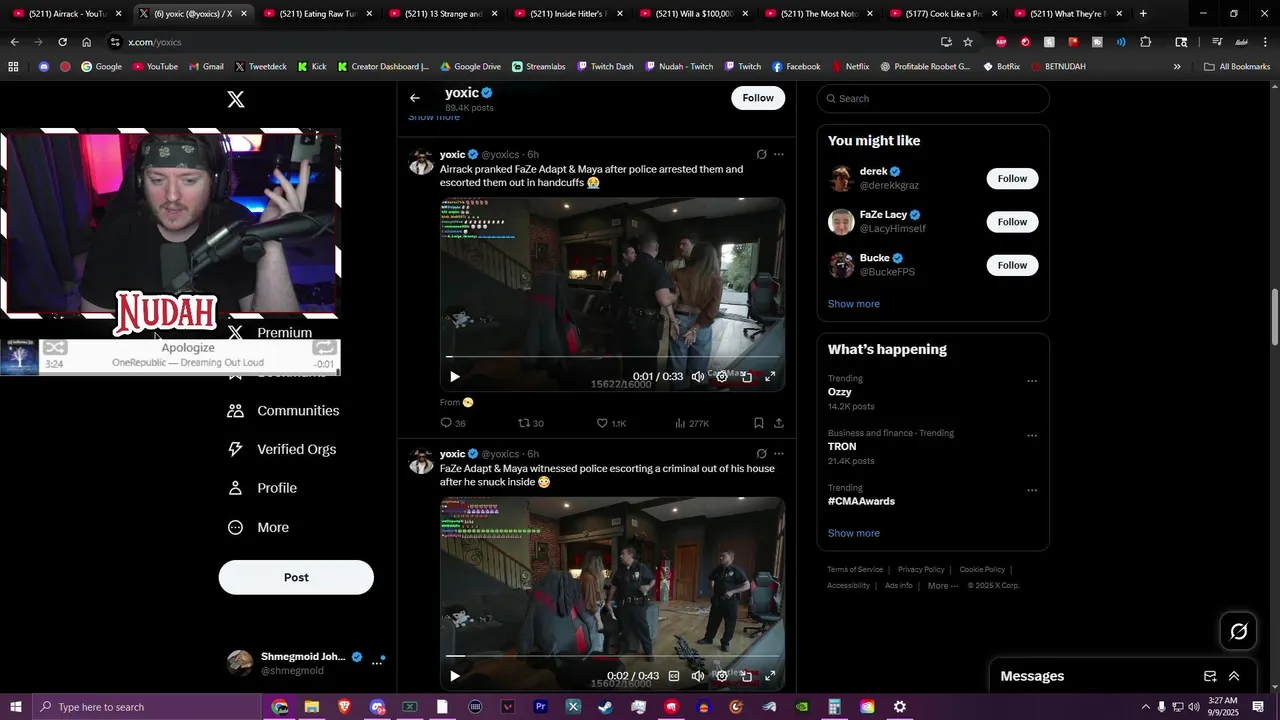Bookmark the Airrack pranked post
The width and height of the screenshot is (1280, 720).
point(759,423)
